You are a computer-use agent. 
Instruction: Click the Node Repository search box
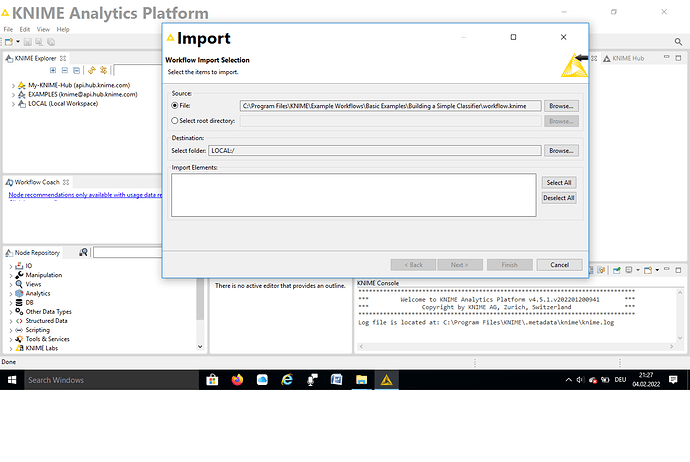[128, 253]
